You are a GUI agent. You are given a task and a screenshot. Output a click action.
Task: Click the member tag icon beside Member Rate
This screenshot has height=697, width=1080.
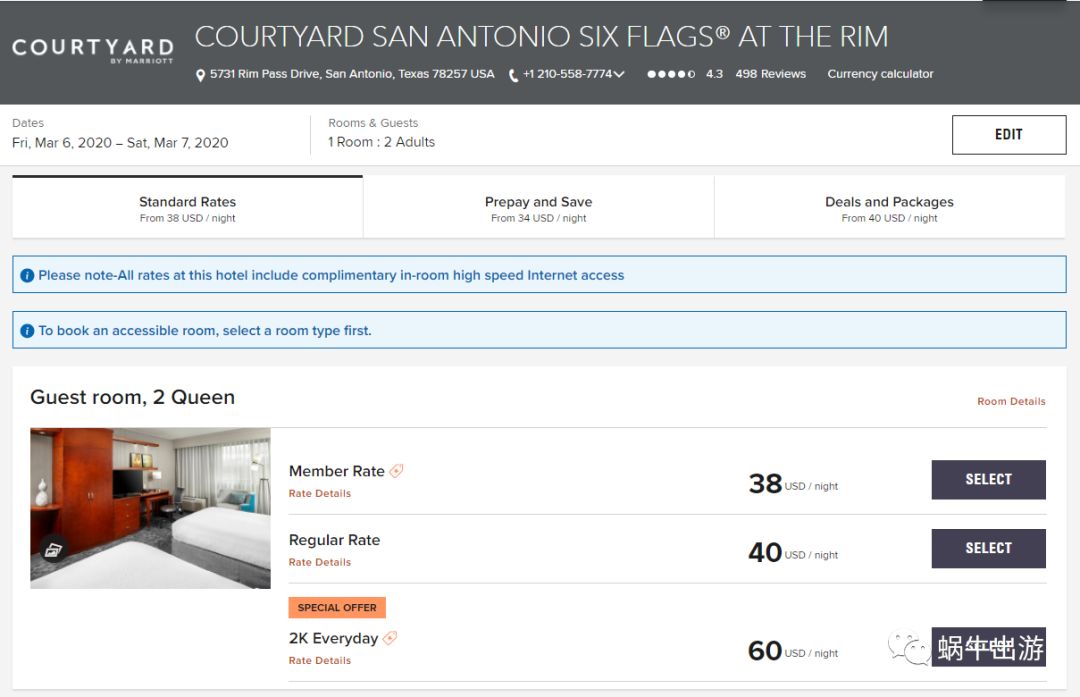click(396, 471)
